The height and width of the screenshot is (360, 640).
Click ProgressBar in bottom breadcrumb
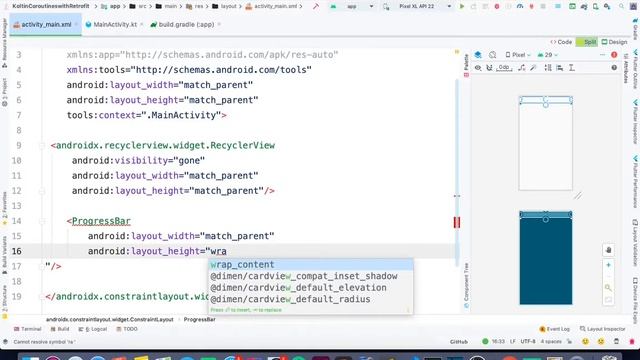pyautogui.click(x=200, y=320)
